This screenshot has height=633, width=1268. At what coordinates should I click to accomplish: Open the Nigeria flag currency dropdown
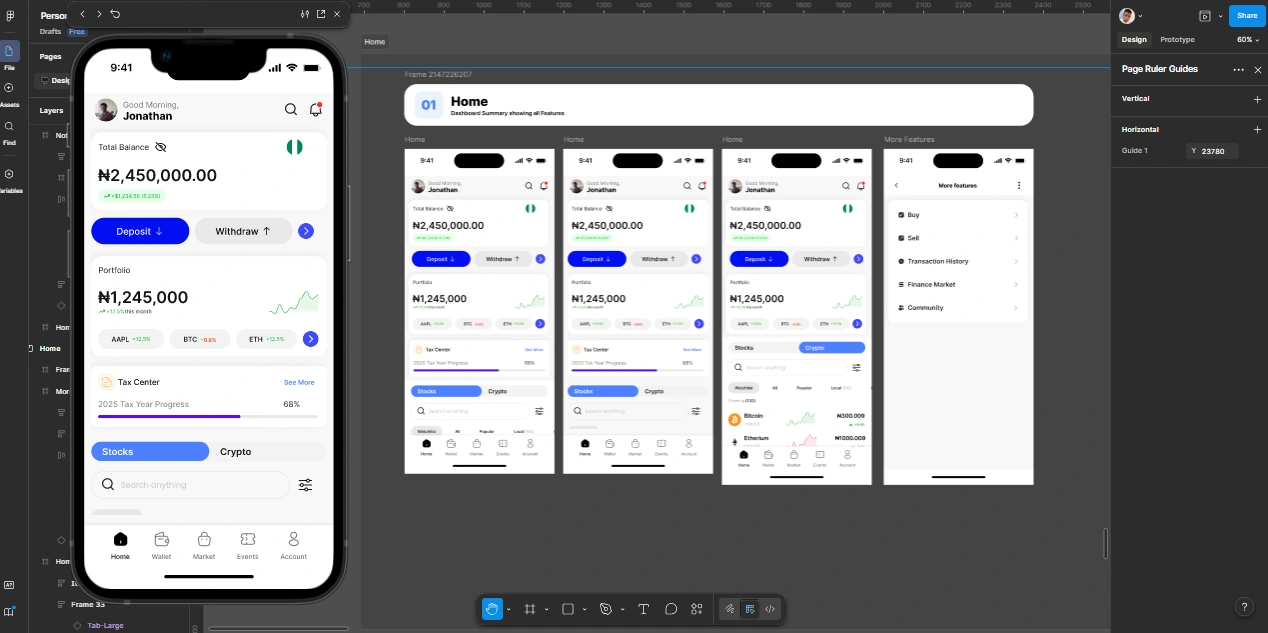(300, 147)
